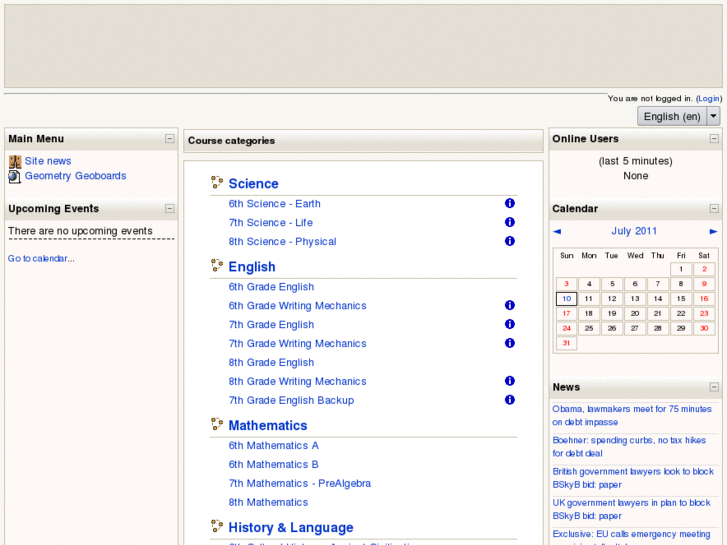
Task: Collapse the News block
Action: pos(714,387)
